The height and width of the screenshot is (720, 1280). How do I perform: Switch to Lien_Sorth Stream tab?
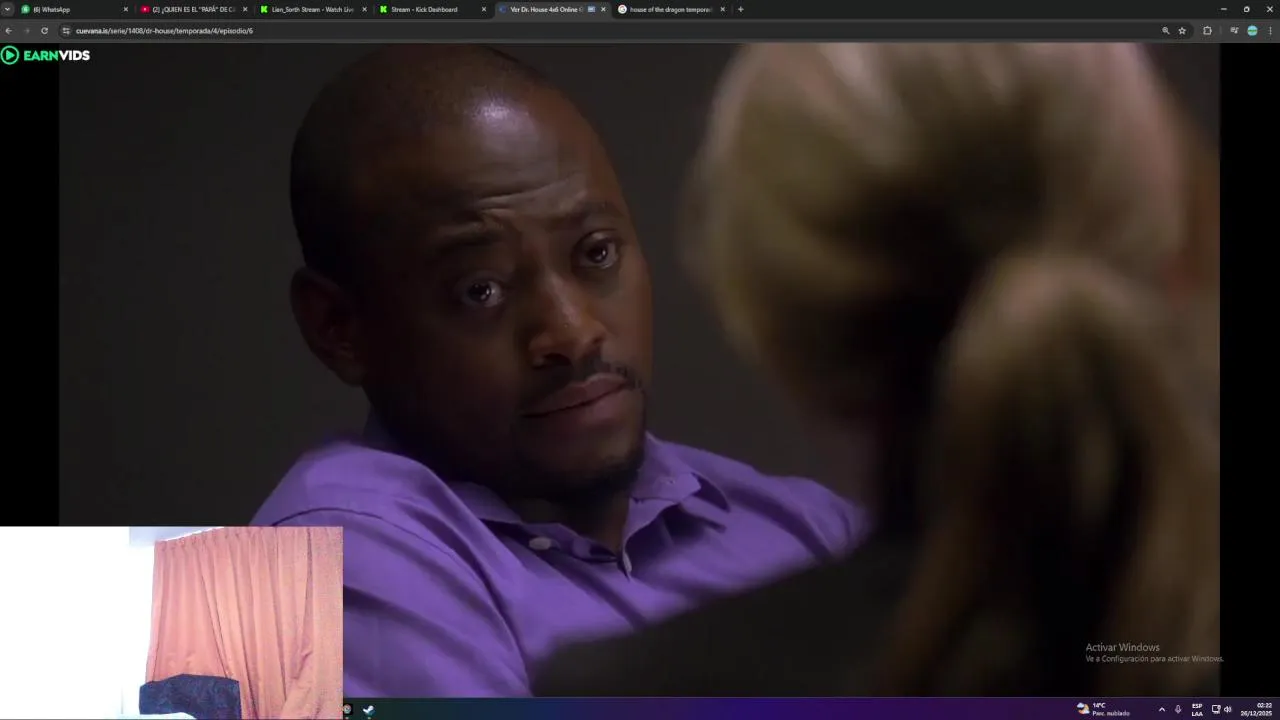[312, 9]
